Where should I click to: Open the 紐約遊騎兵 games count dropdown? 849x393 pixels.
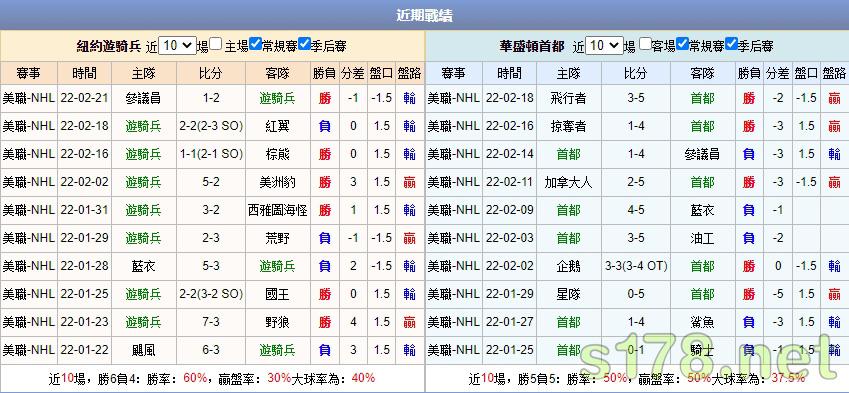tap(177, 45)
